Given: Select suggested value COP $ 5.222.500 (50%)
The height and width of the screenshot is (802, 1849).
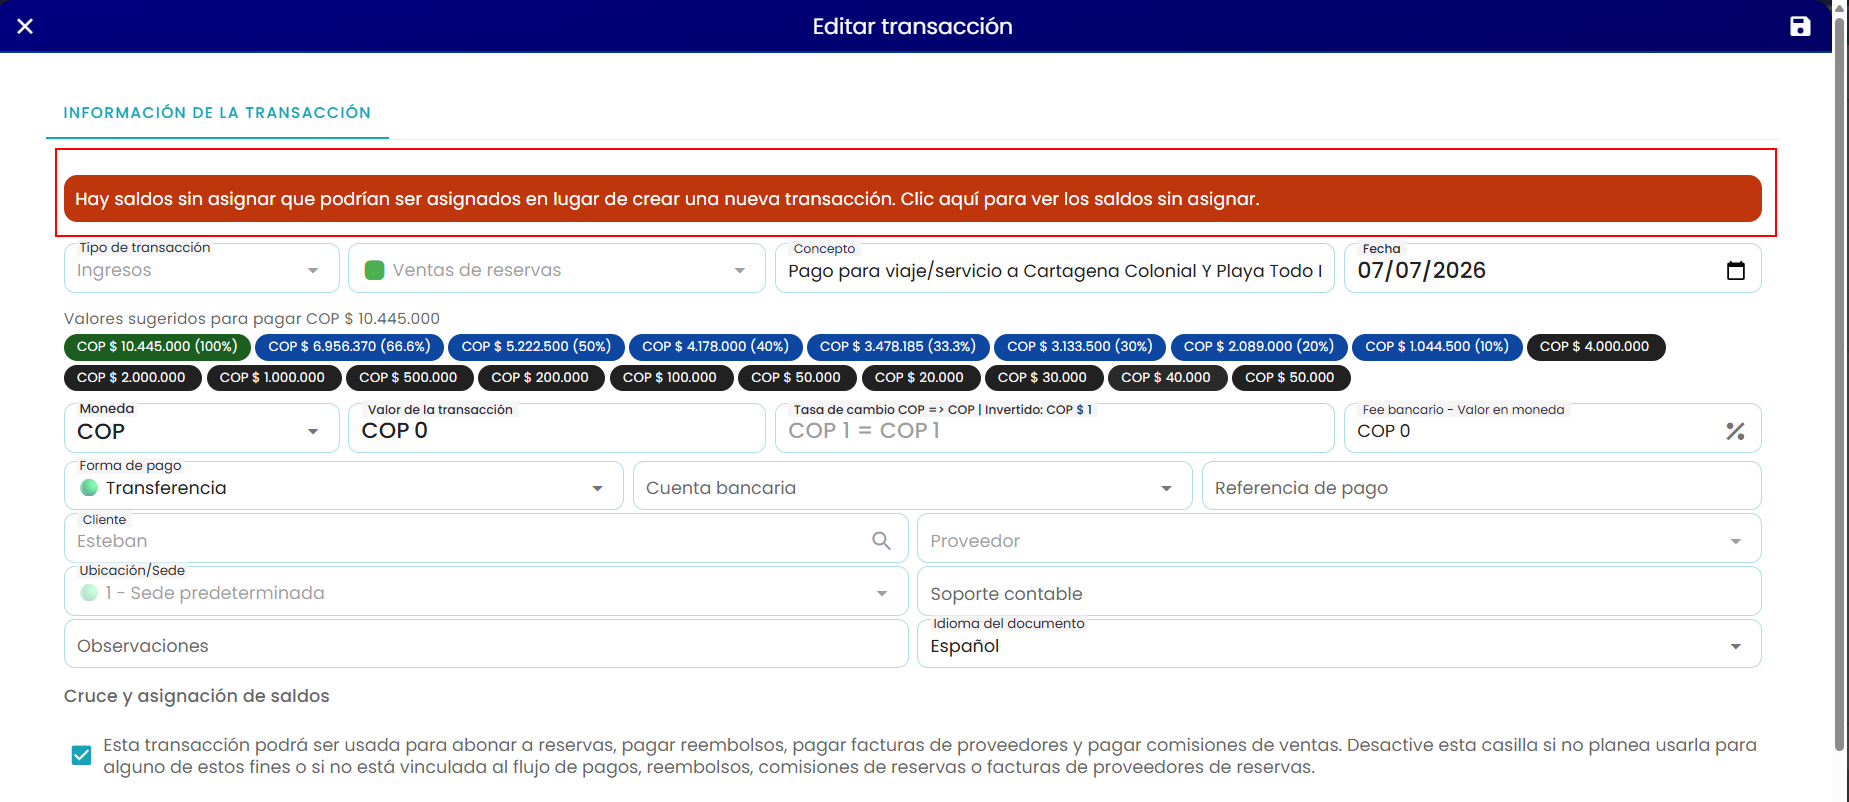Looking at the screenshot, I should coord(536,347).
